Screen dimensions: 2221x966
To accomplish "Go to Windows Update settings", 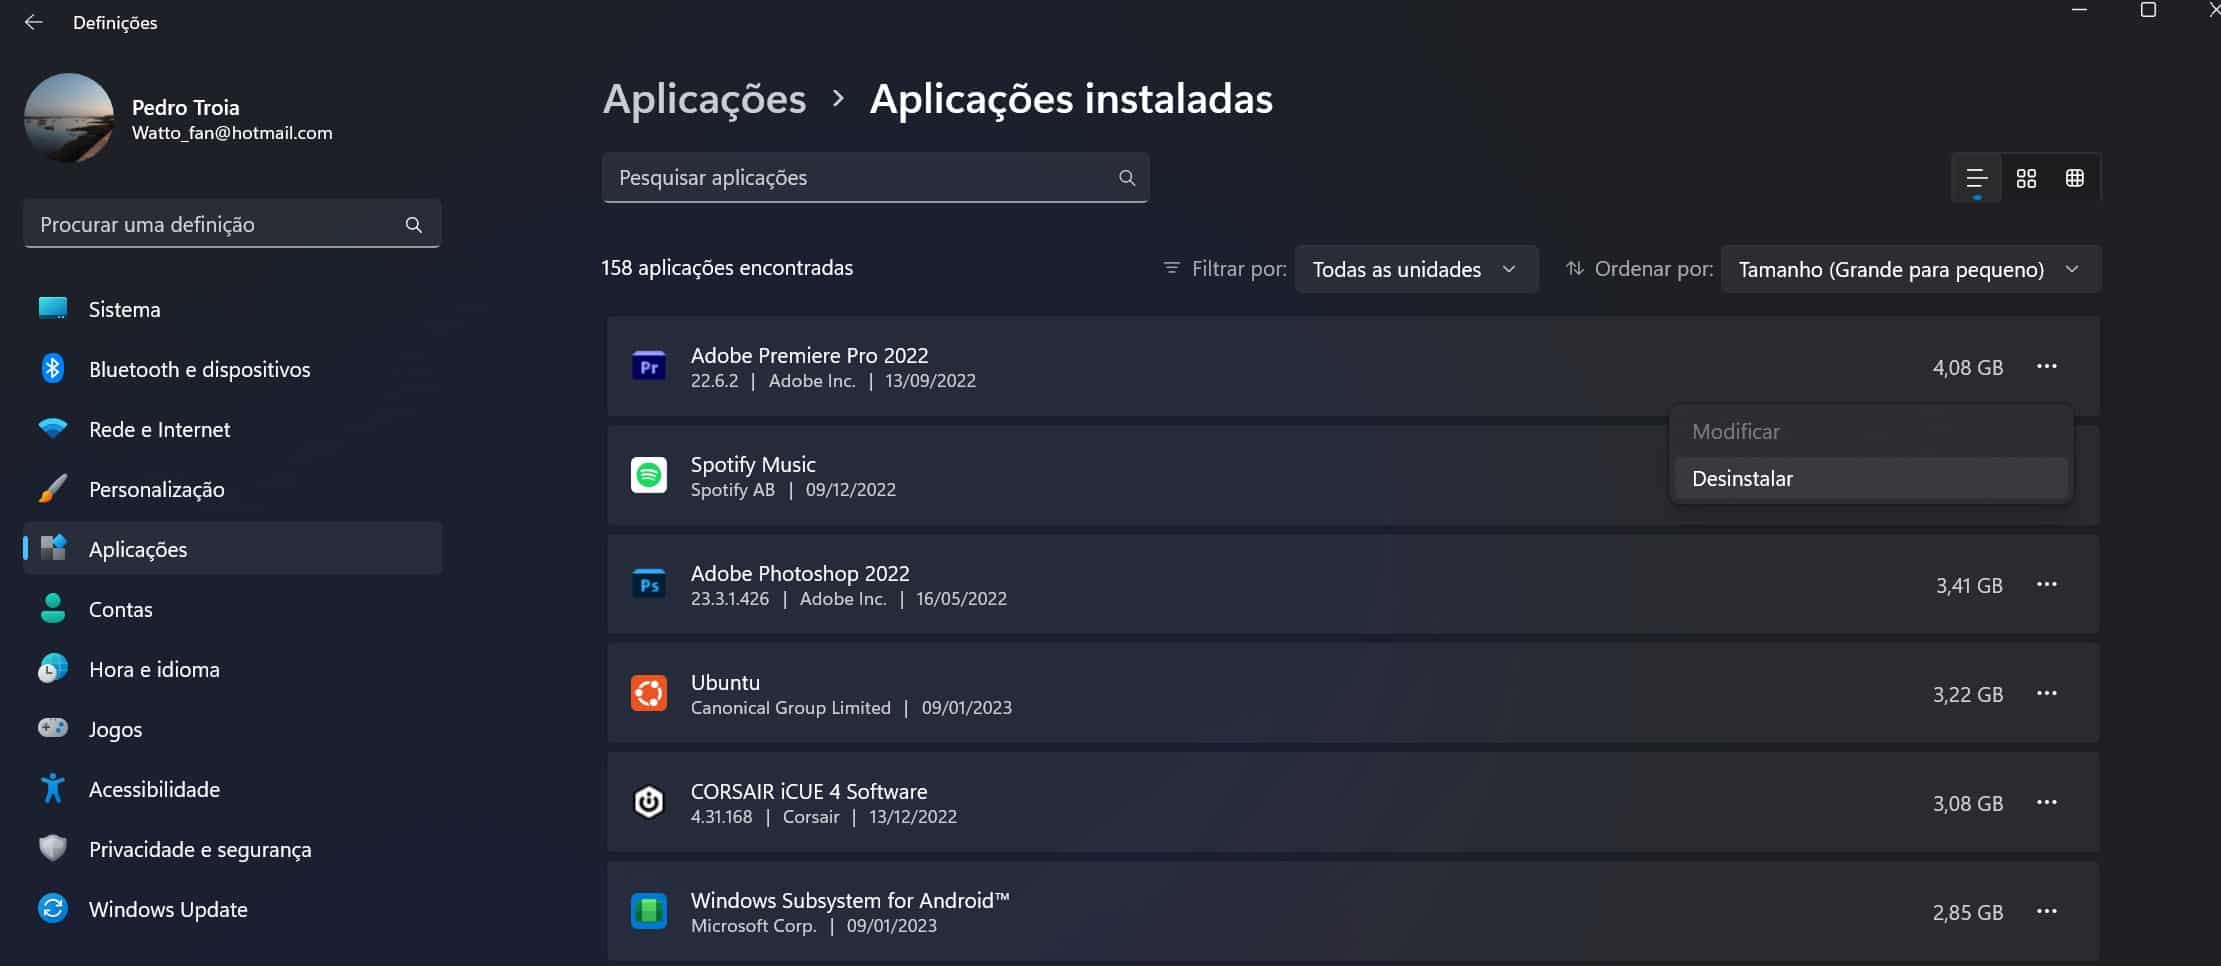I will click(167, 909).
